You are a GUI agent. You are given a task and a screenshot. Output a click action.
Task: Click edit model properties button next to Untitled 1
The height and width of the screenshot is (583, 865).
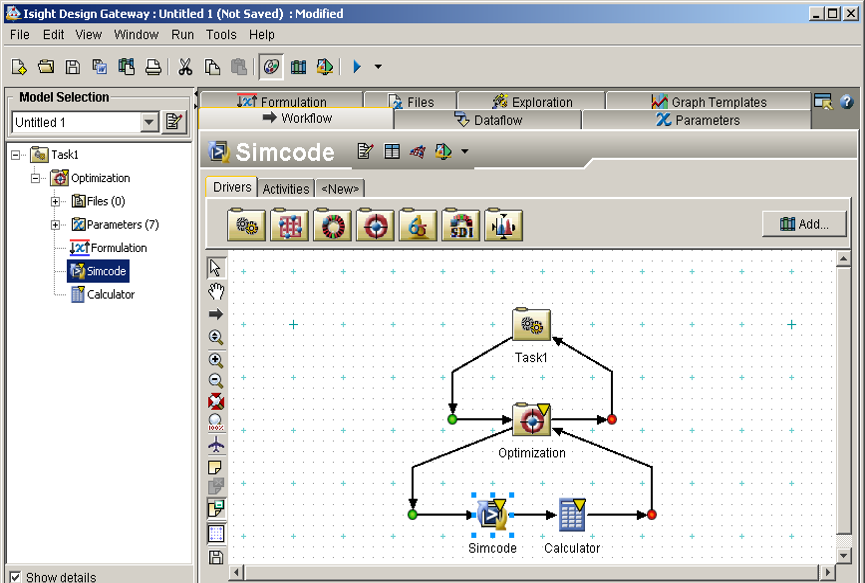click(174, 121)
